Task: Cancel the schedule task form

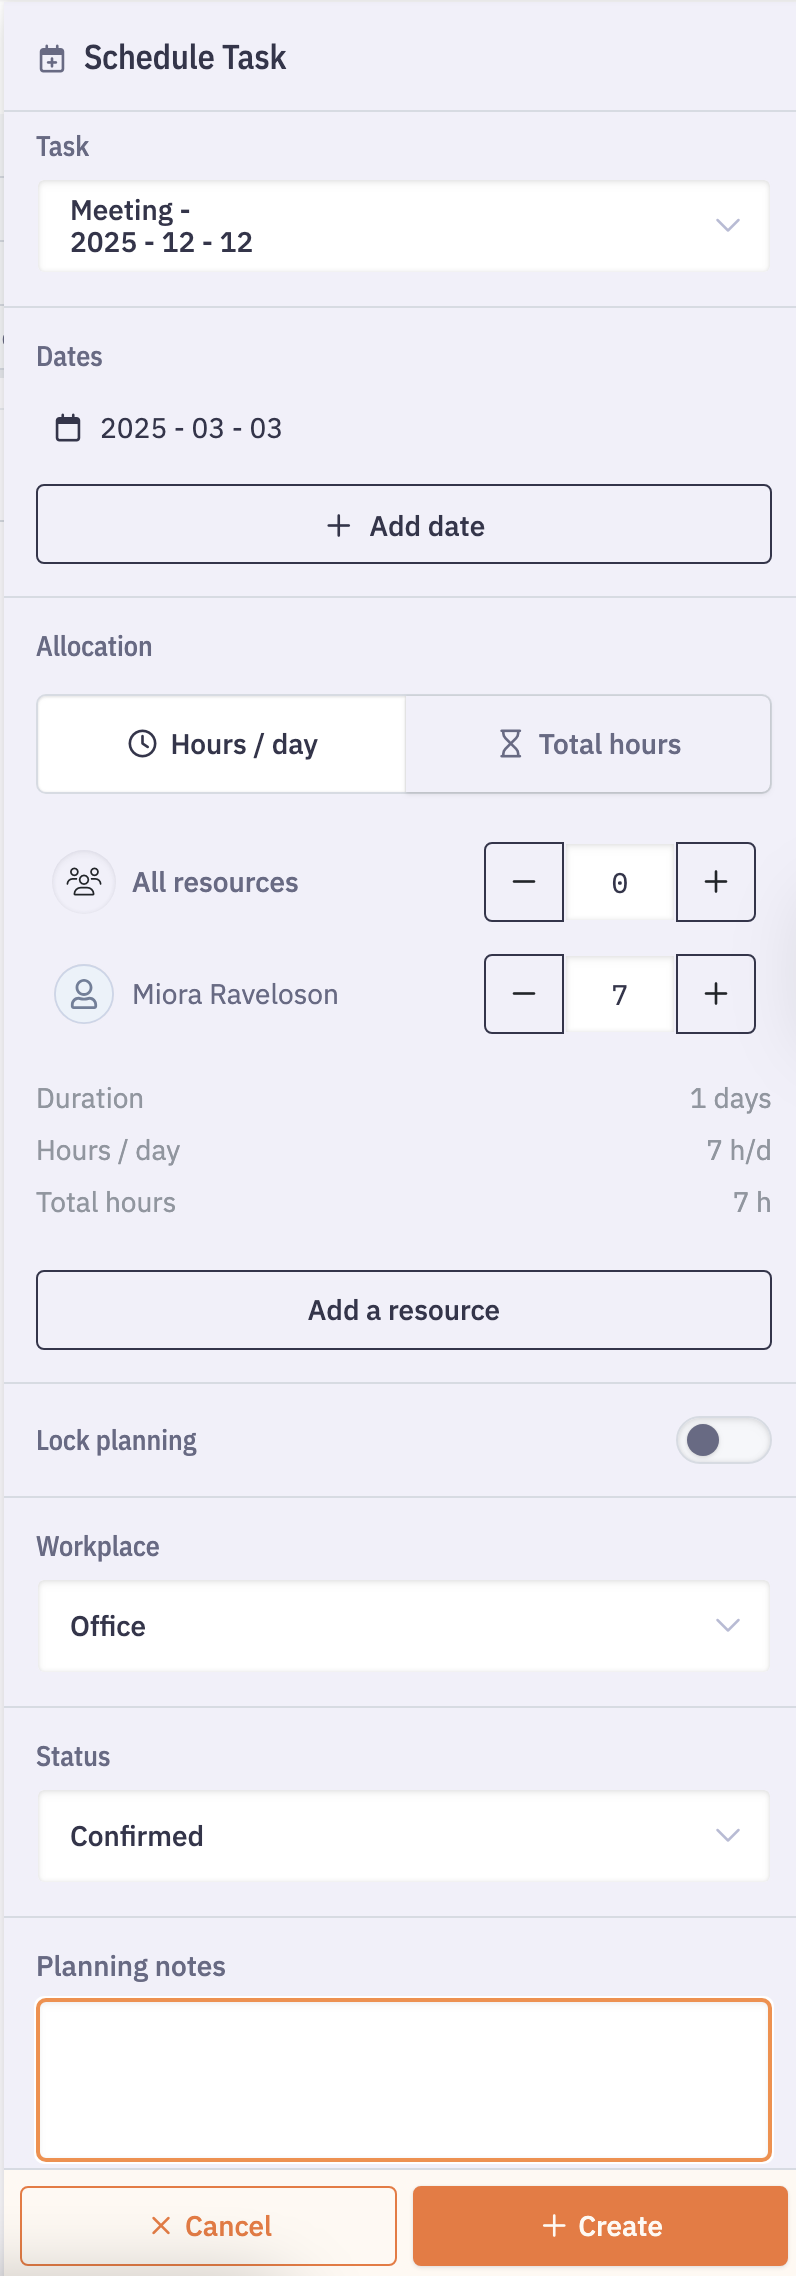Action: (209, 2226)
